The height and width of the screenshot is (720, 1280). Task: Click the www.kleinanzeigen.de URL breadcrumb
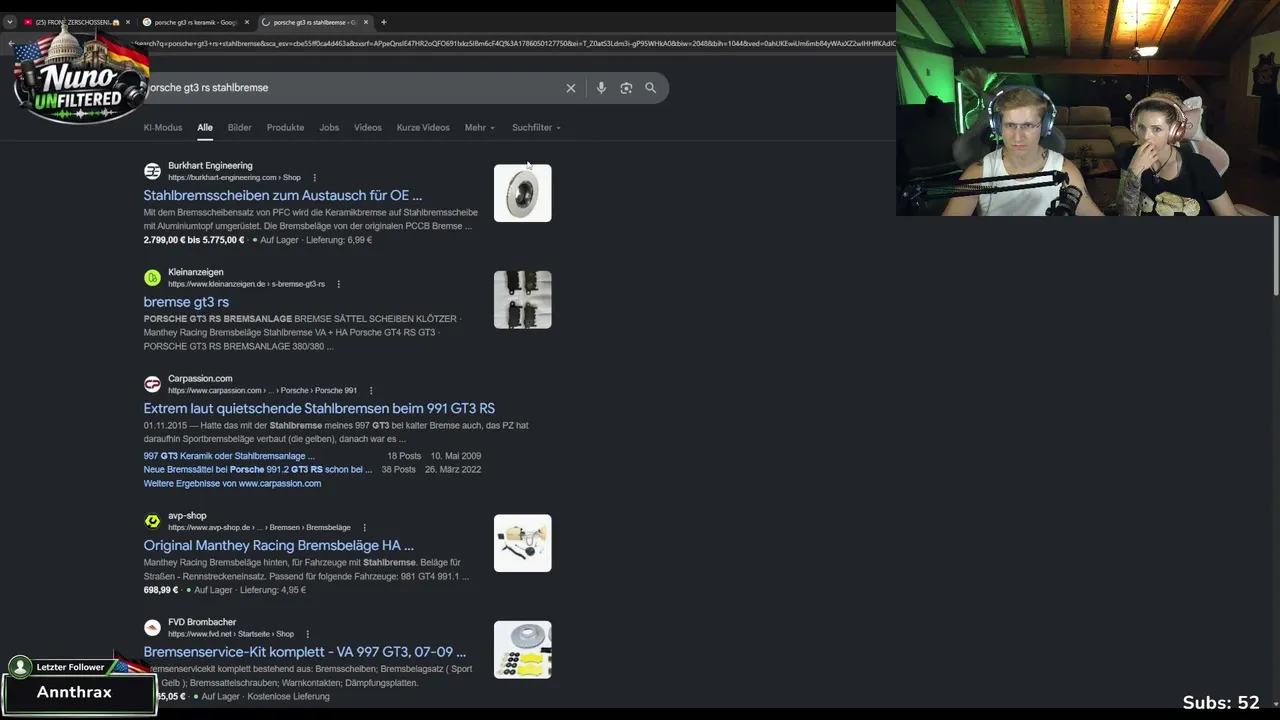click(246, 284)
